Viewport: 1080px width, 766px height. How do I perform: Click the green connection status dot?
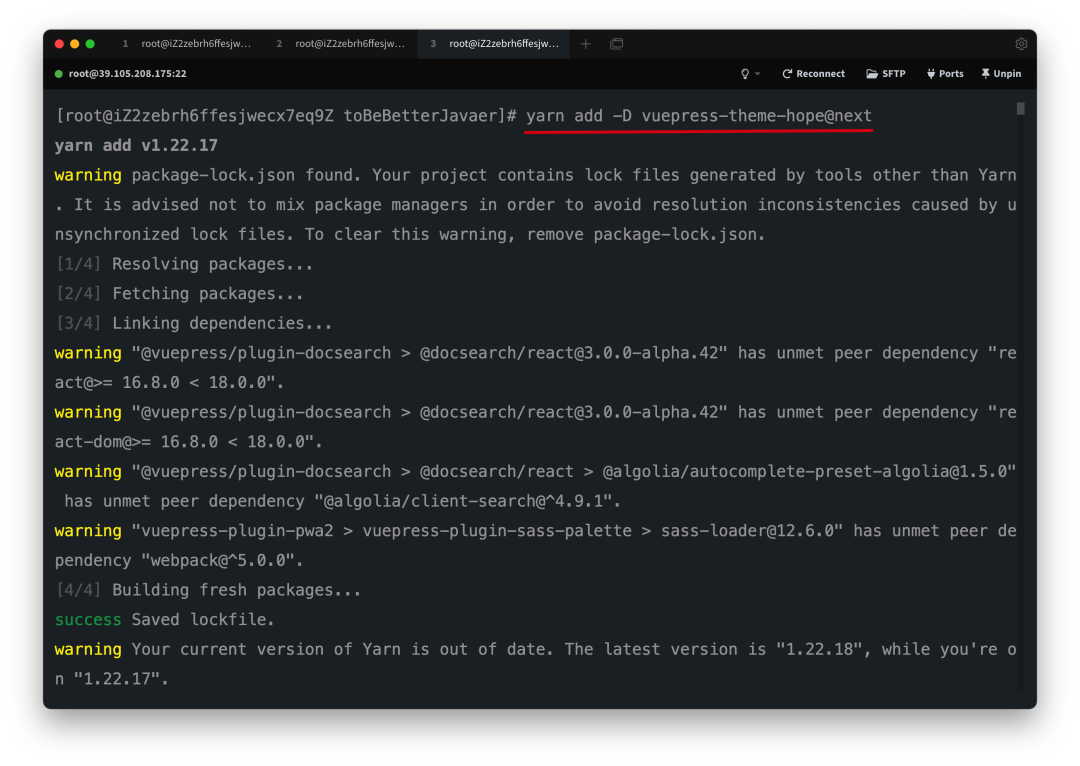coord(59,74)
